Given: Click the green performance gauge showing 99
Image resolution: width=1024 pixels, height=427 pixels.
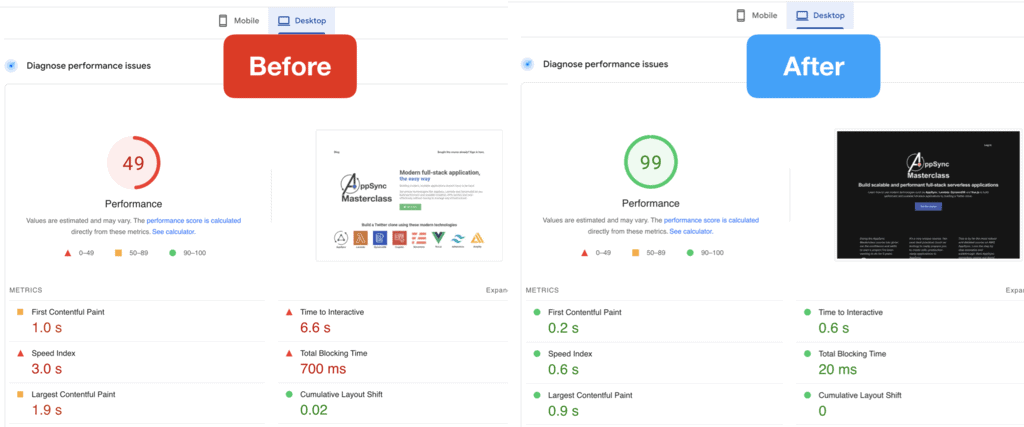Looking at the screenshot, I should (x=650, y=162).
